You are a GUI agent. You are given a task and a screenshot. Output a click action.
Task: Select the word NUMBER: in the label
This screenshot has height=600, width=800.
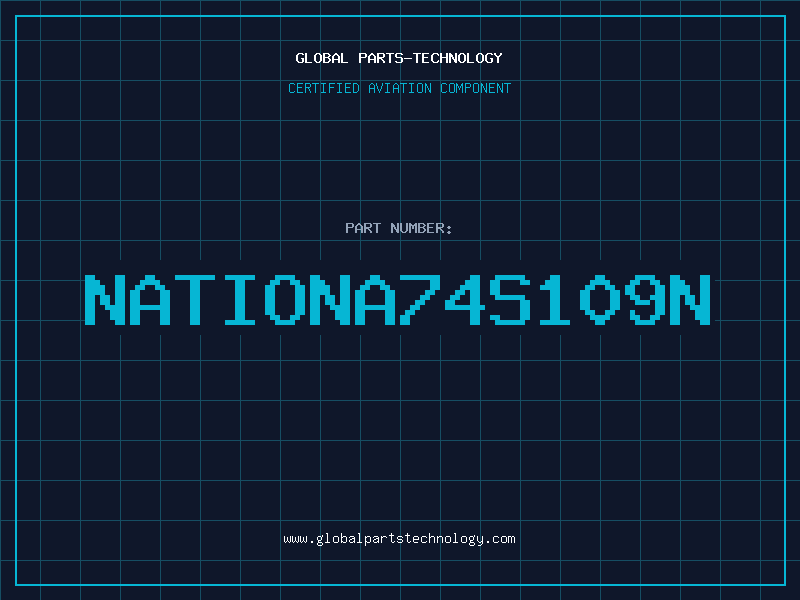pos(421,228)
